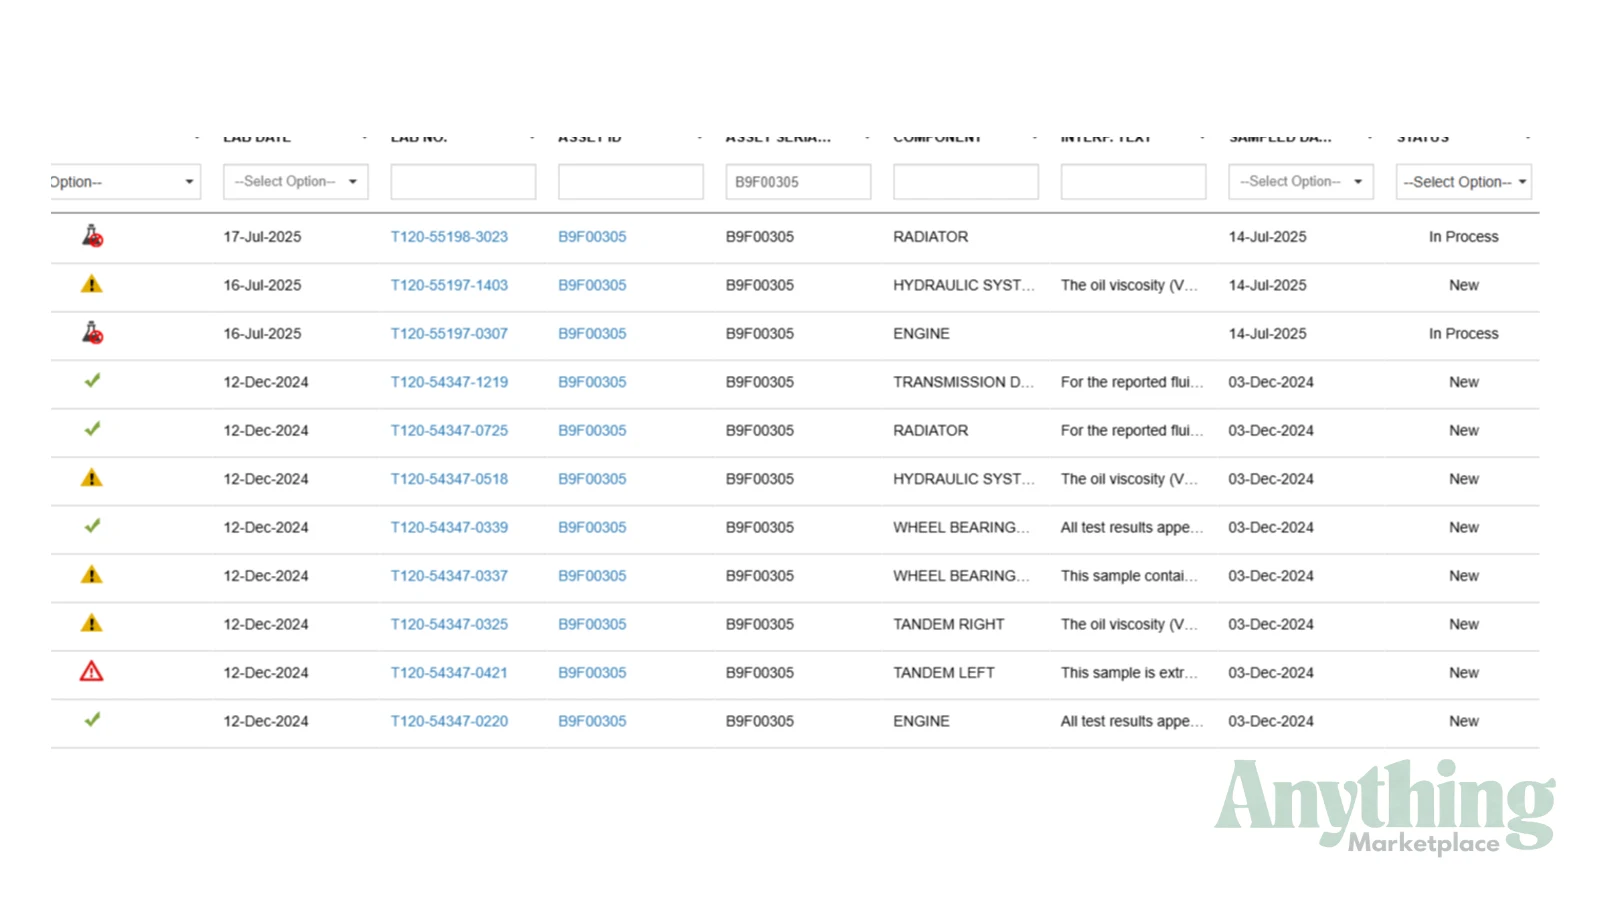1600x900 pixels.
Task: Select the warning triangle in the T120-54347-0337 row
Action: point(91,575)
